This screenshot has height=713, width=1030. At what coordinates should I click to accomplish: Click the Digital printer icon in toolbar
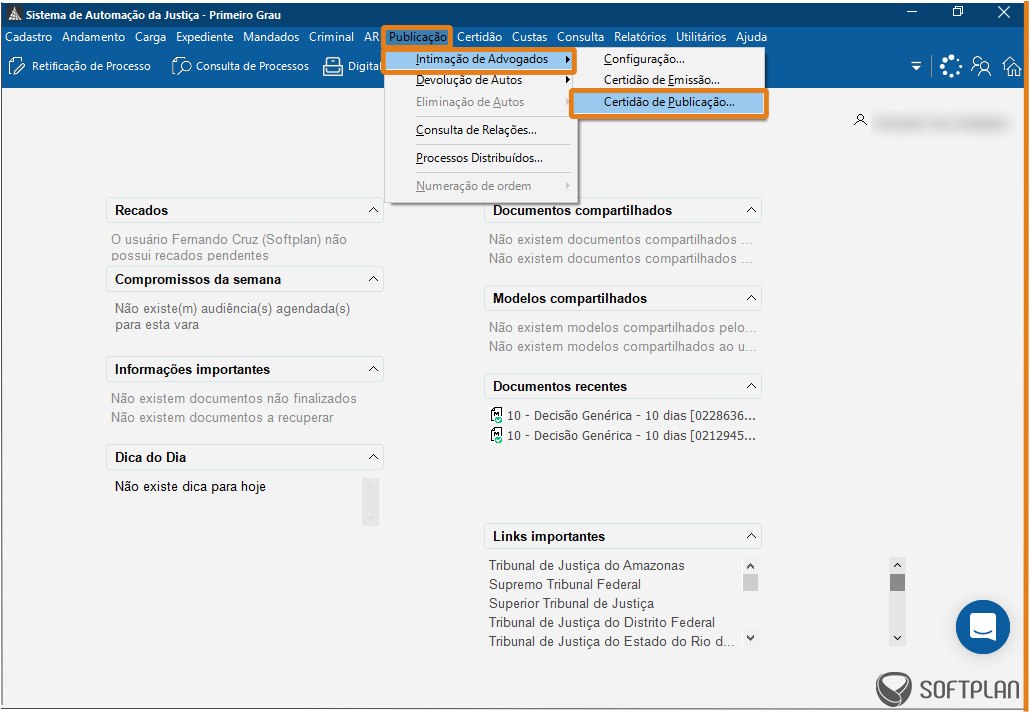(x=332, y=66)
